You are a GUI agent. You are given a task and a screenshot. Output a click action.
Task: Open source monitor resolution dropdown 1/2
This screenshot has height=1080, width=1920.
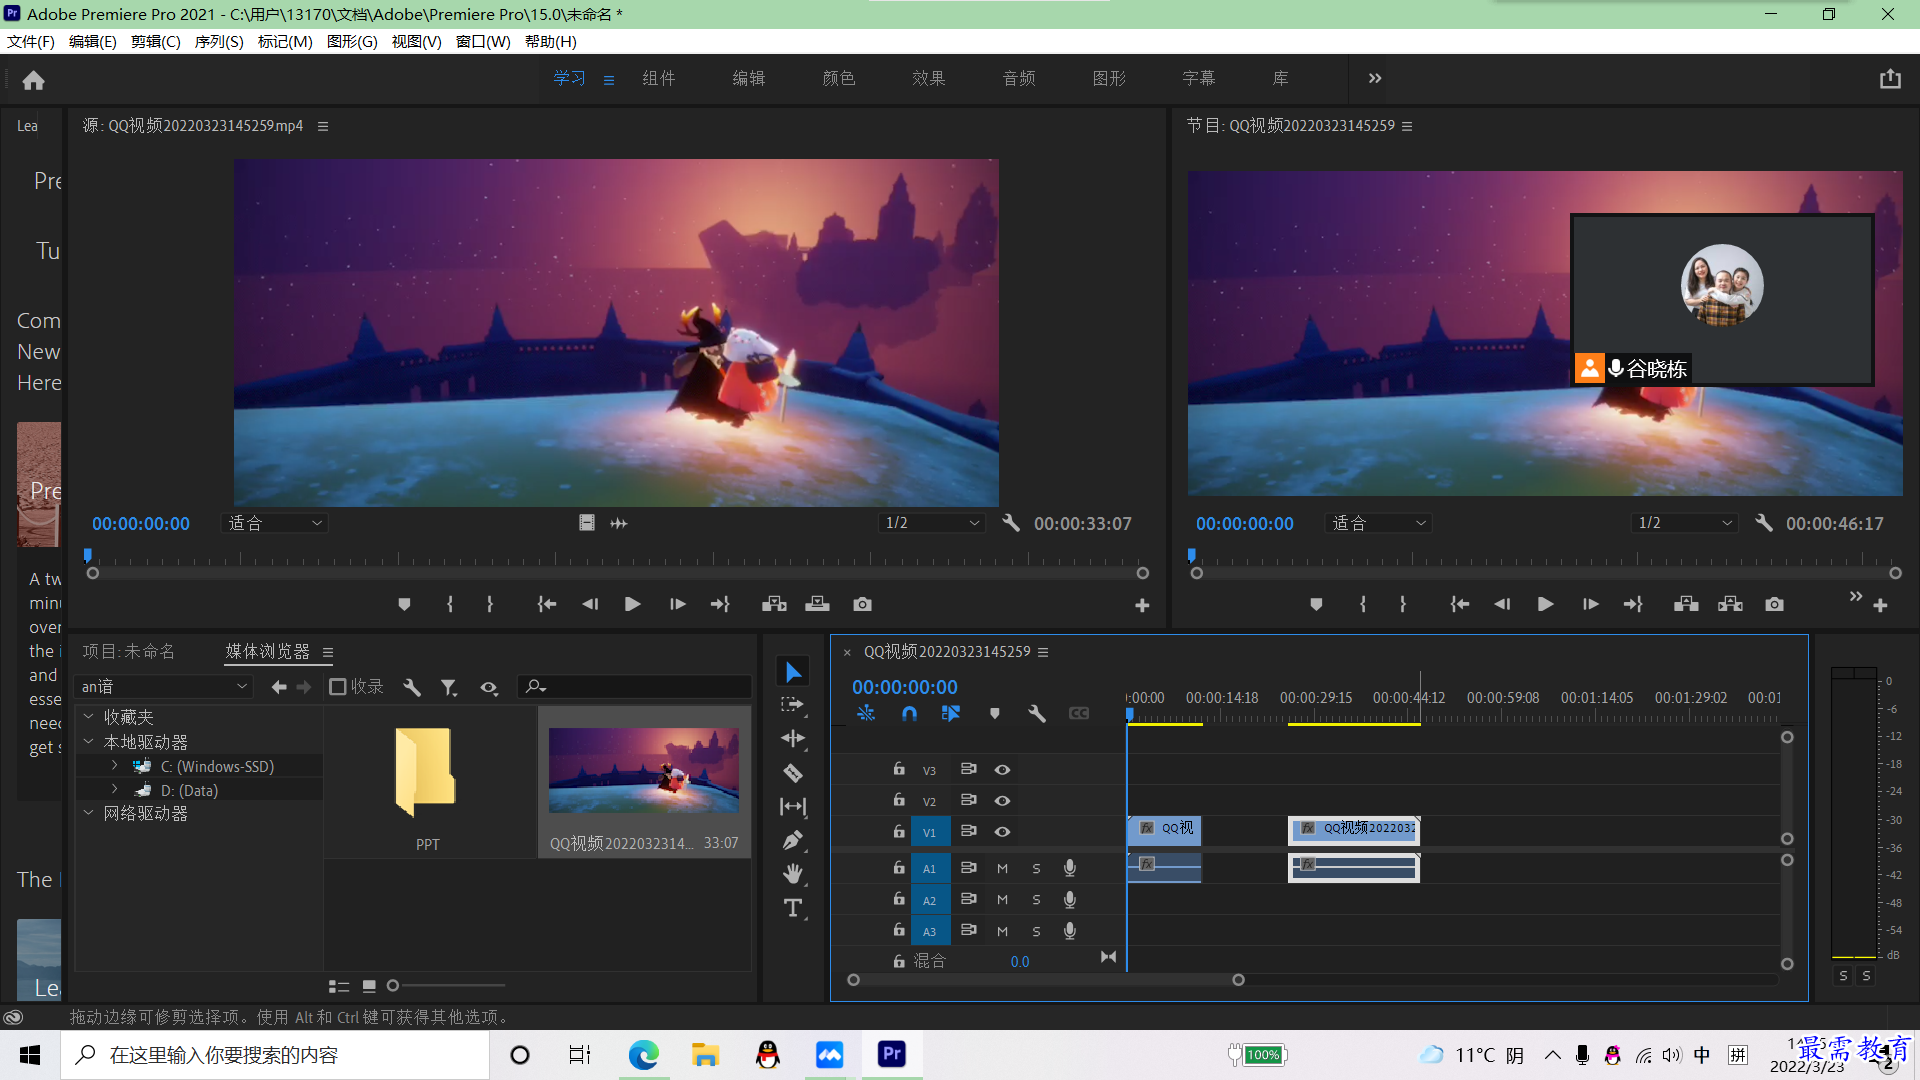(931, 523)
